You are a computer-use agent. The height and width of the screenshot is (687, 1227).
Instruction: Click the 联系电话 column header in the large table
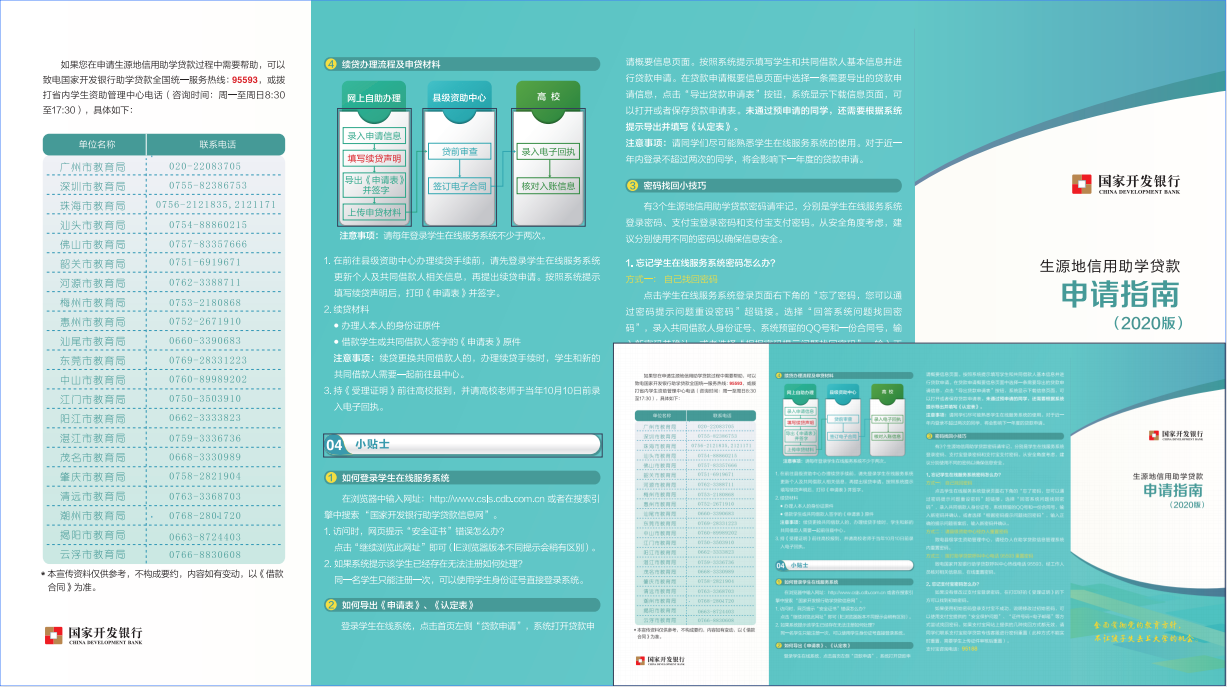click(x=216, y=144)
